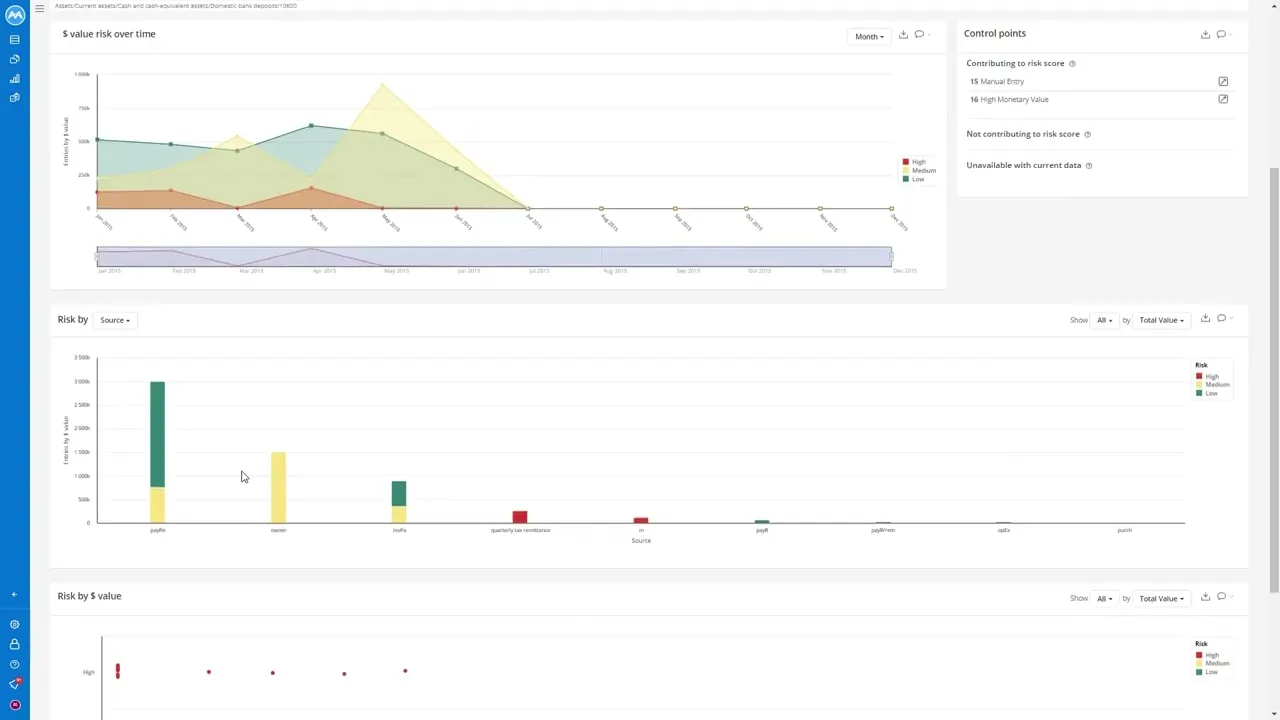Download the $ value risk over time chart
The image size is (1280, 720).
tap(903, 35)
